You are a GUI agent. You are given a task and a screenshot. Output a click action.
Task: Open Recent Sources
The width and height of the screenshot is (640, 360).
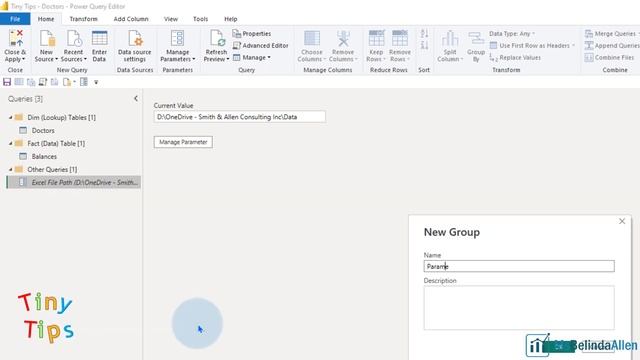pos(73,46)
